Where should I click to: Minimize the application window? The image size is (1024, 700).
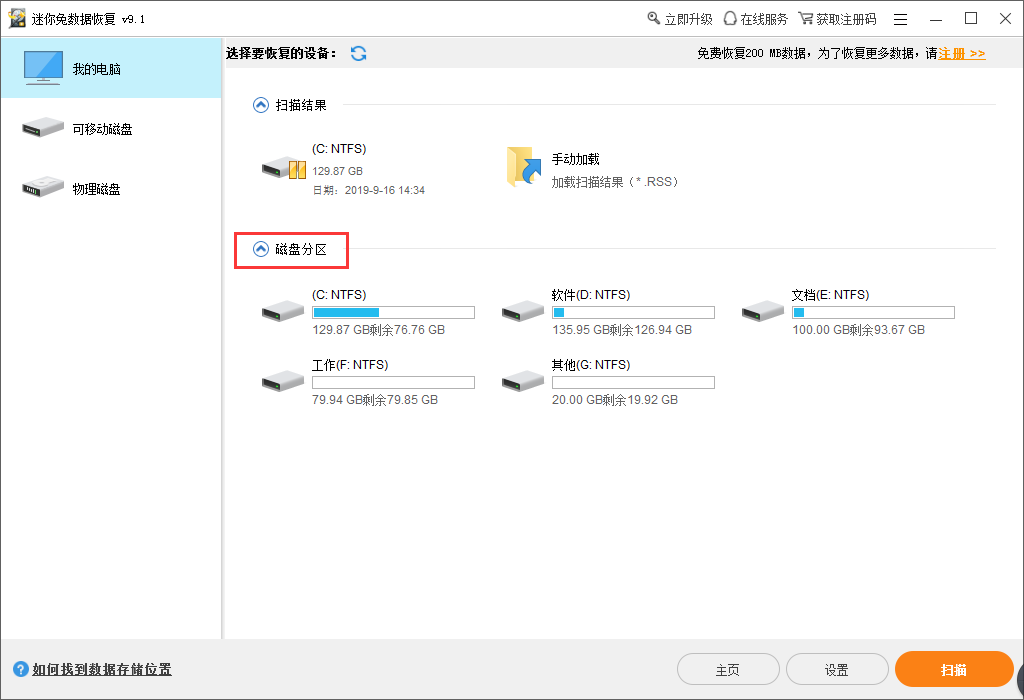936,20
